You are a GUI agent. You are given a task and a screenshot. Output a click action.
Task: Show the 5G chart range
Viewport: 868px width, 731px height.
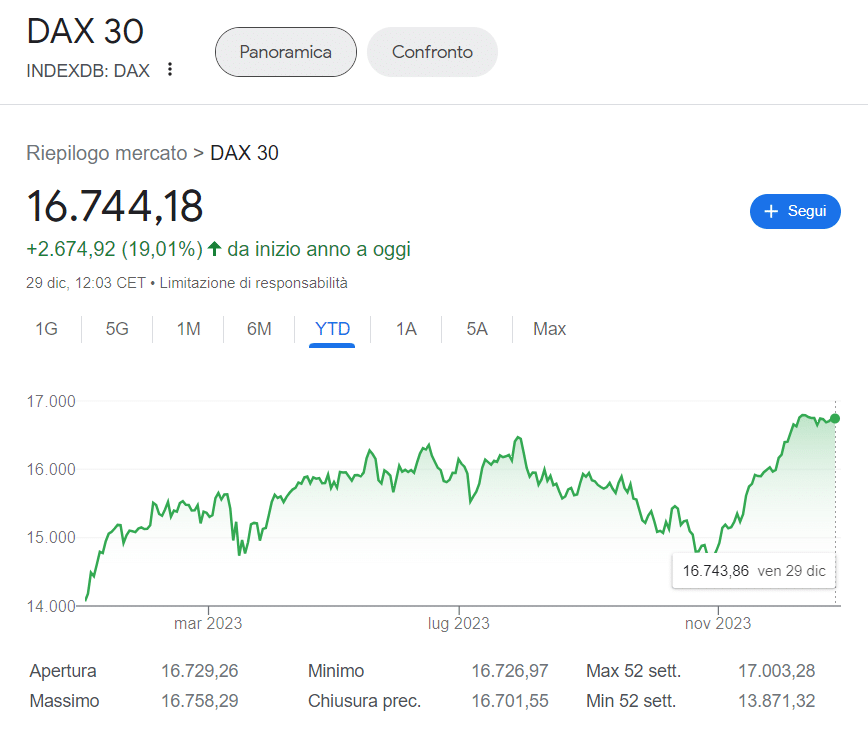pyautogui.click(x=117, y=329)
